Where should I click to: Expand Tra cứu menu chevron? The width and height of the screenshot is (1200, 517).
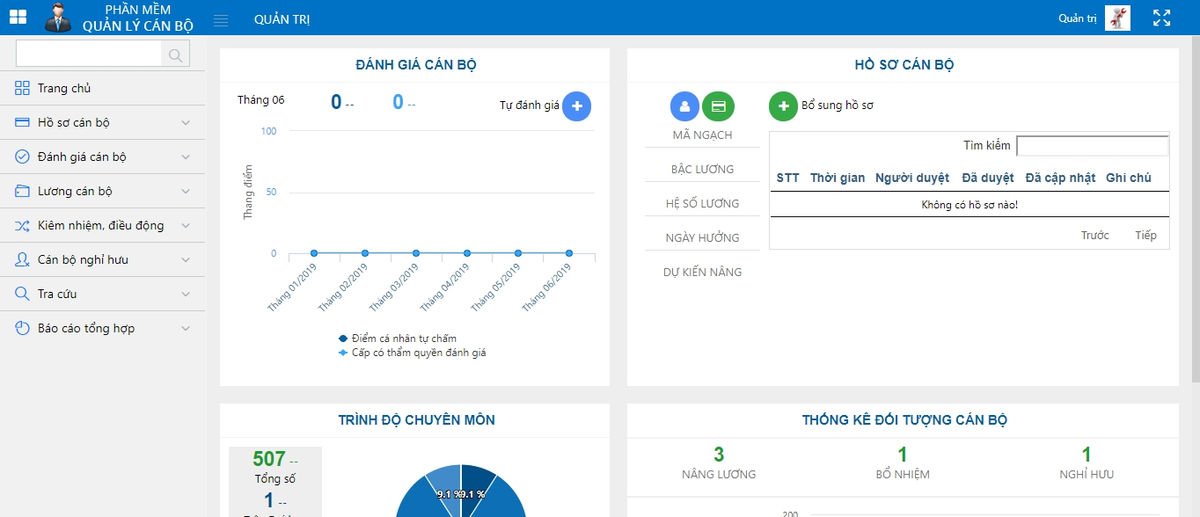click(185, 294)
